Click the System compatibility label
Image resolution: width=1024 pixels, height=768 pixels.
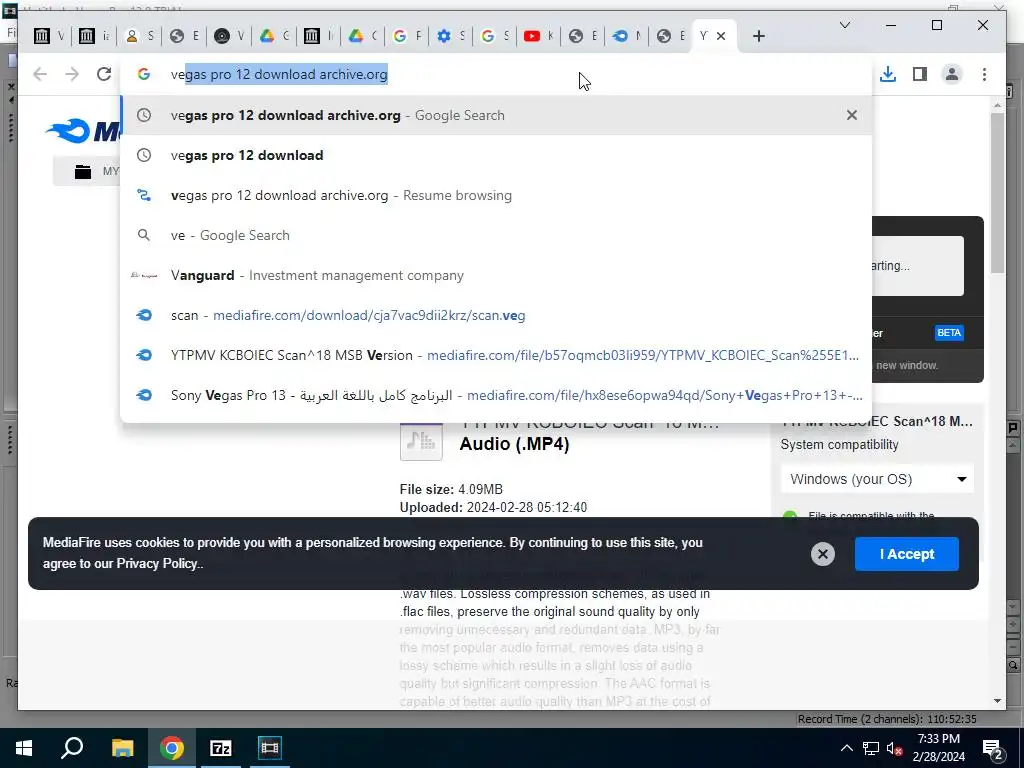(x=839, y=445)
